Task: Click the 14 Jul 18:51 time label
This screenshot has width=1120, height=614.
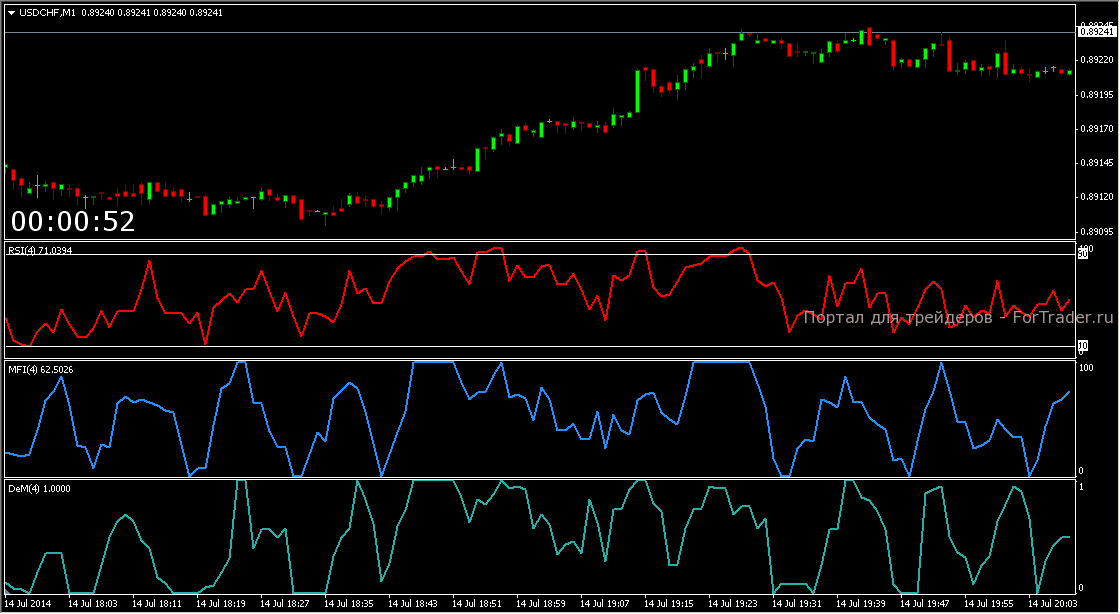Action: coord(478,603)
